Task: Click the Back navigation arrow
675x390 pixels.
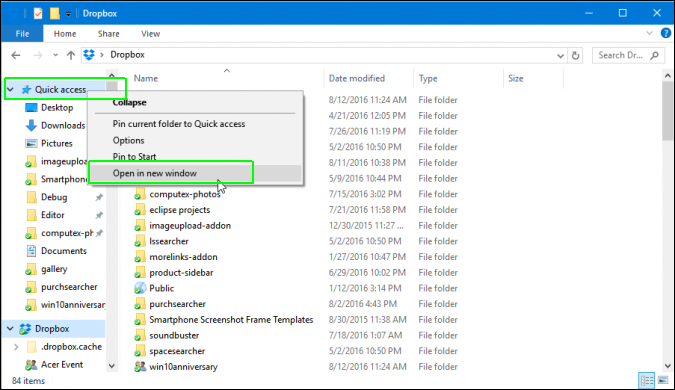Action: (16, 55)
